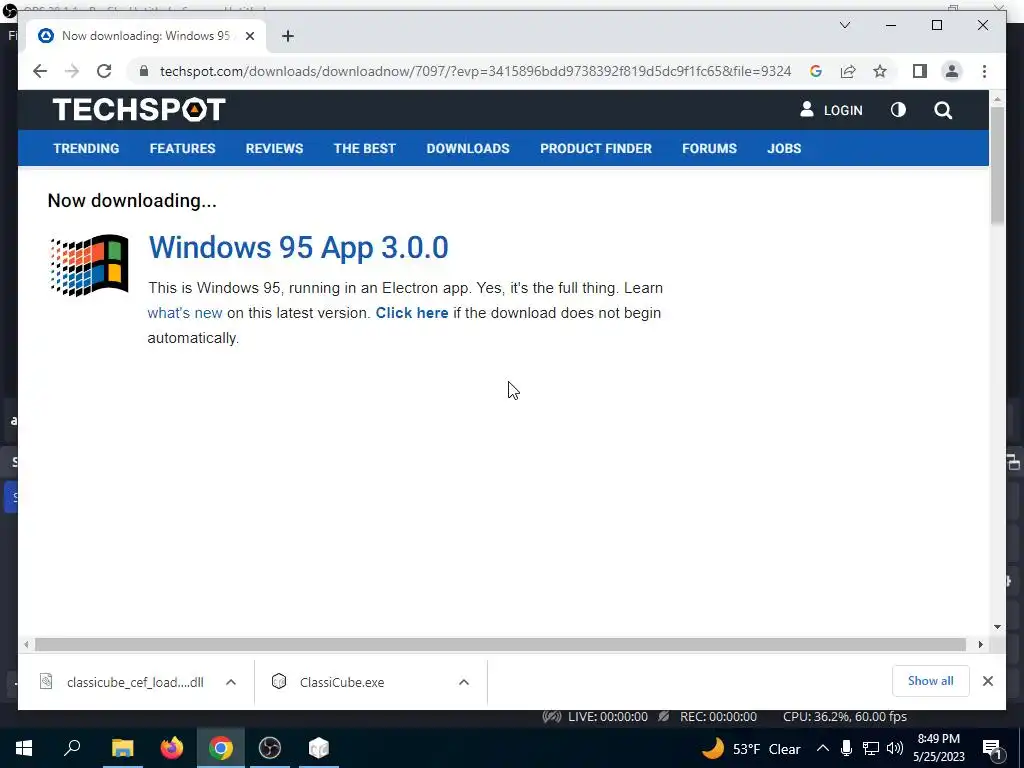Switch to ClassiCube cube icon in taskbar
1024x768 pixels.
tap(319, 748)
